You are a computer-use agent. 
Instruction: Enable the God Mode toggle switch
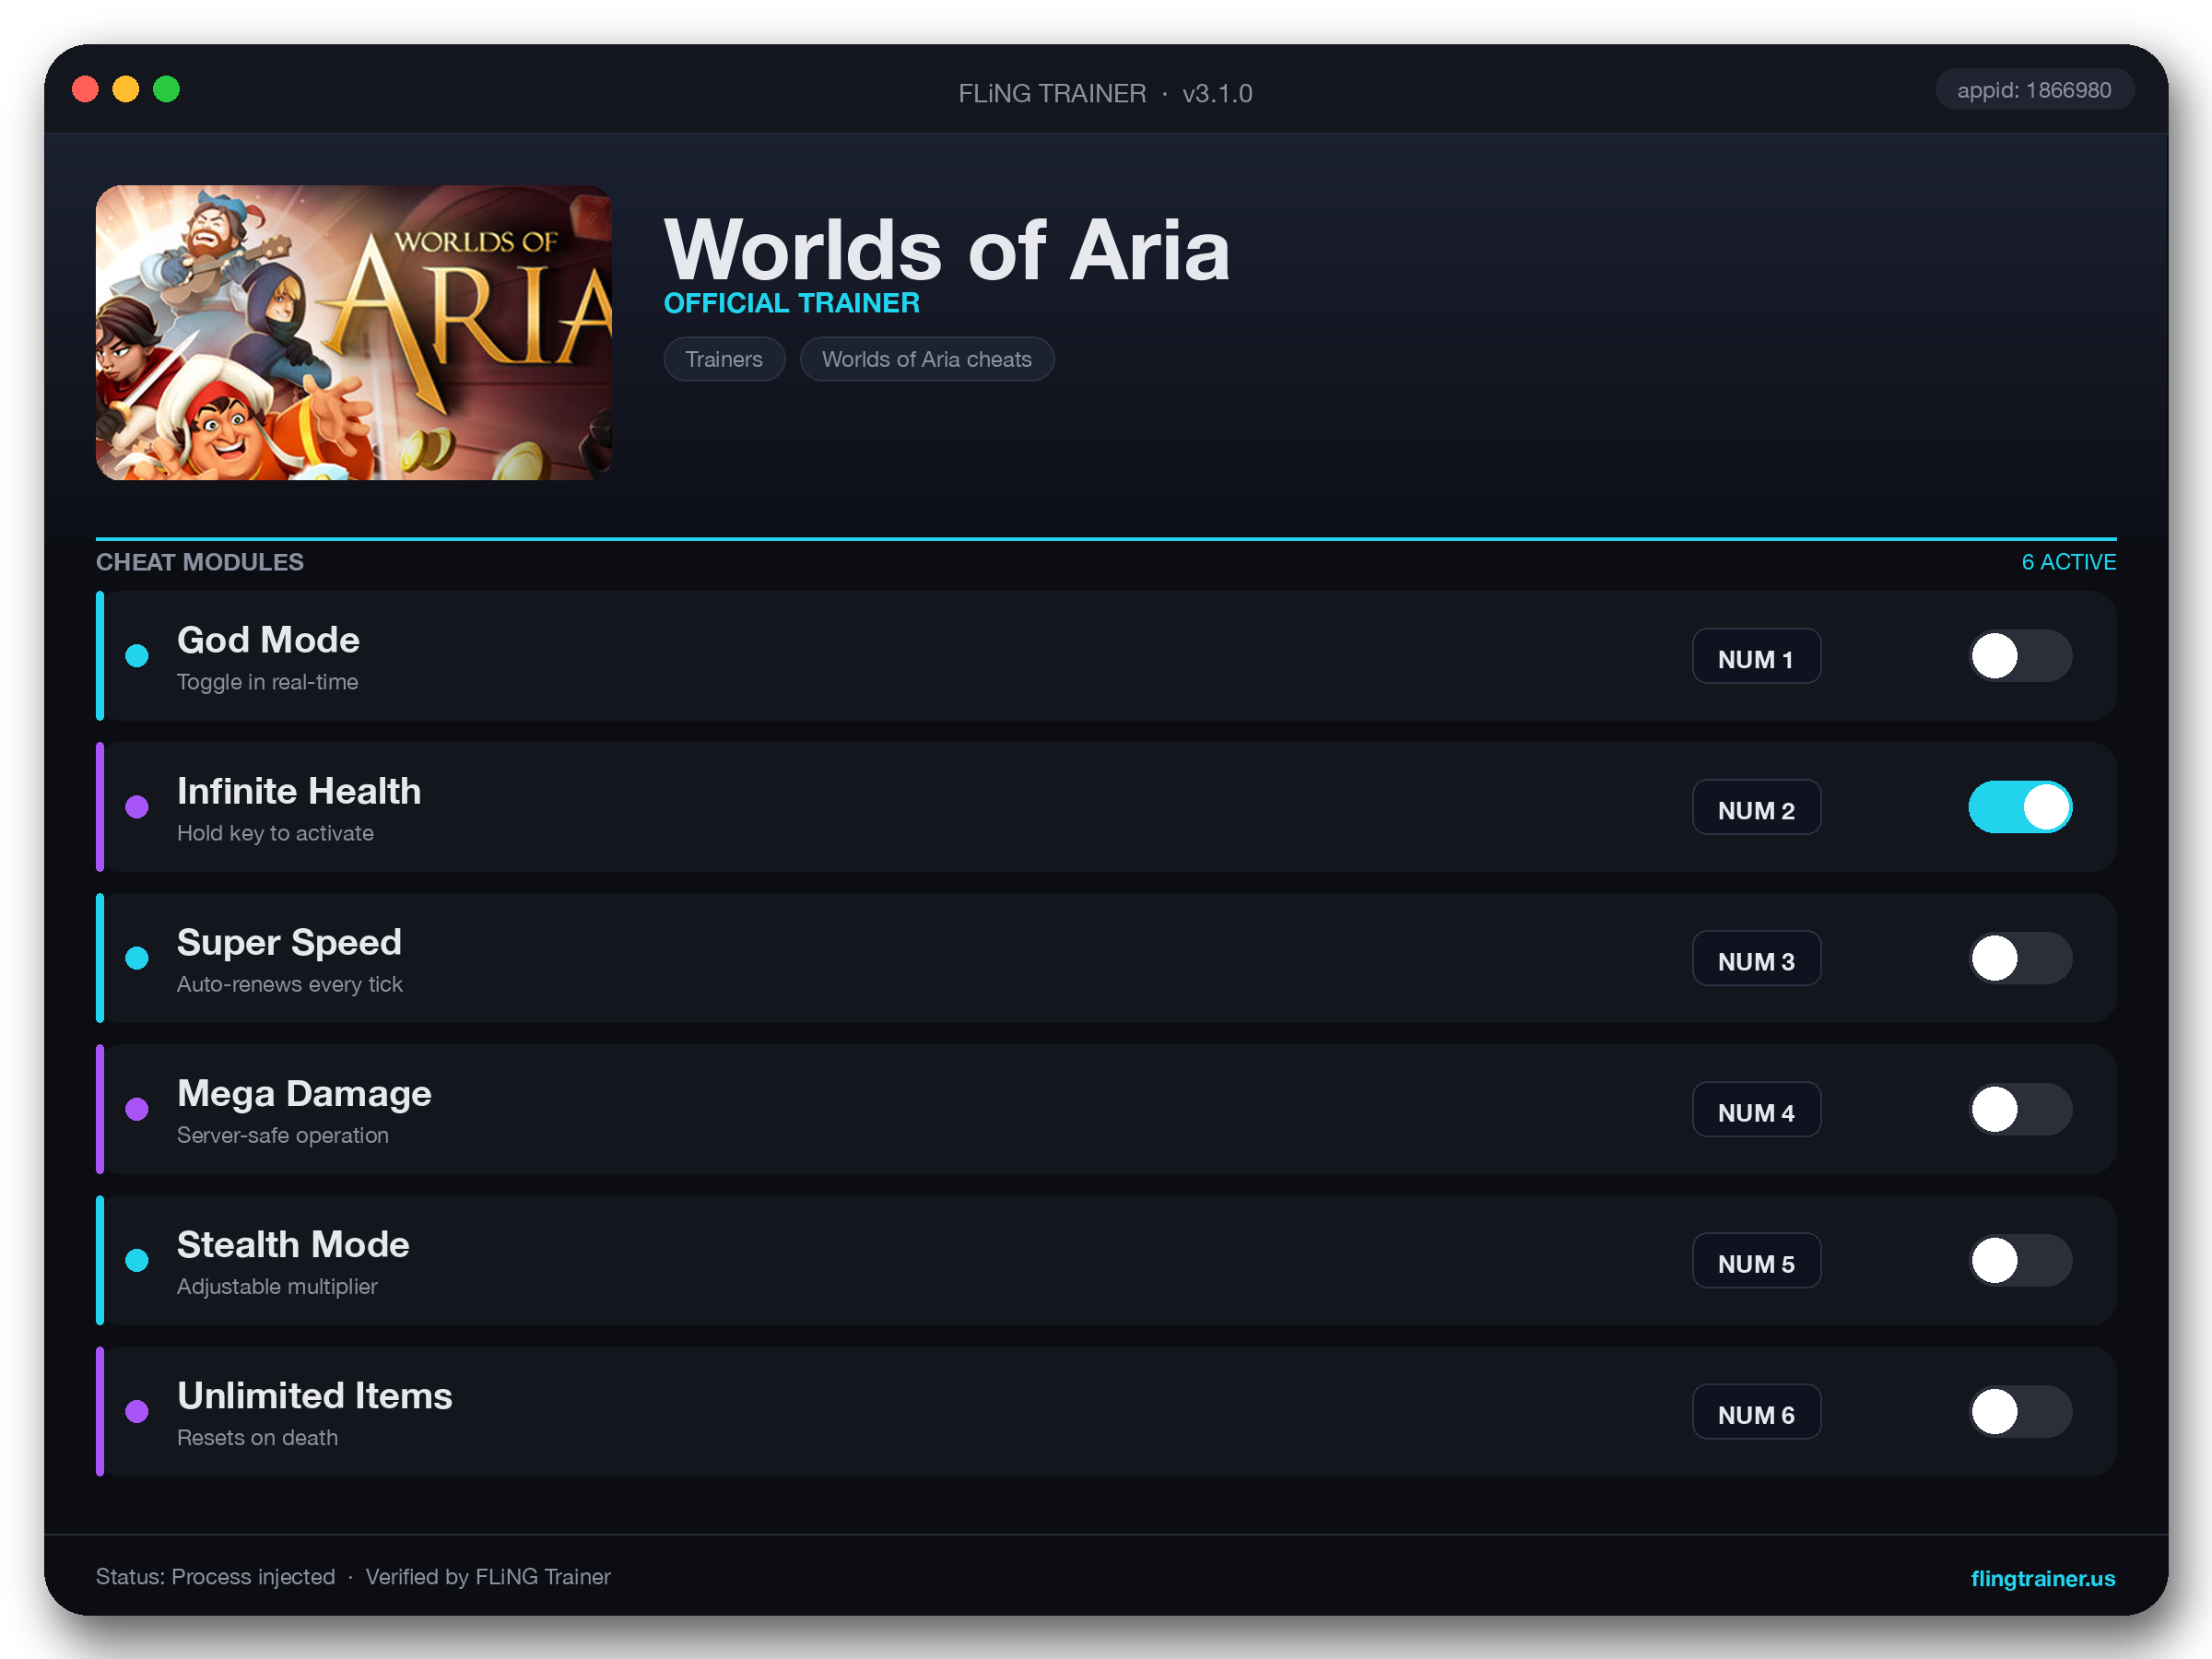point(2020,656)
